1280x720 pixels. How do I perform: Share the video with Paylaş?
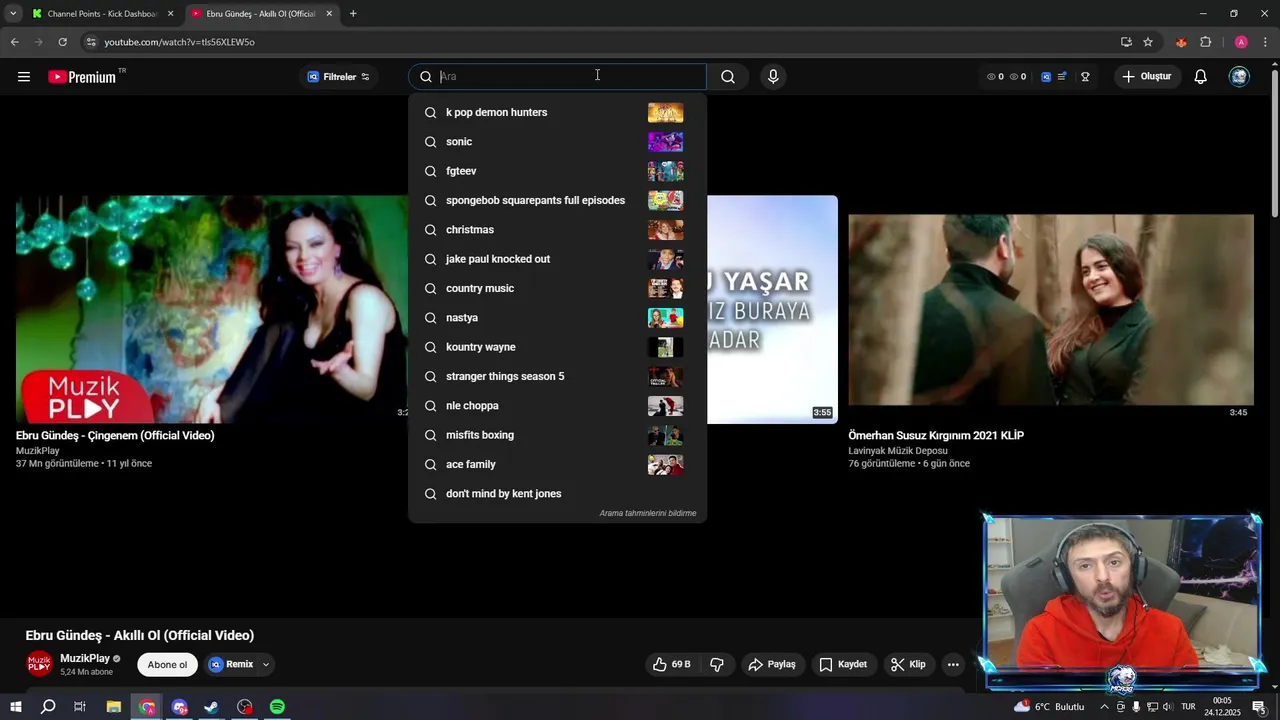[x=772, y=664]
